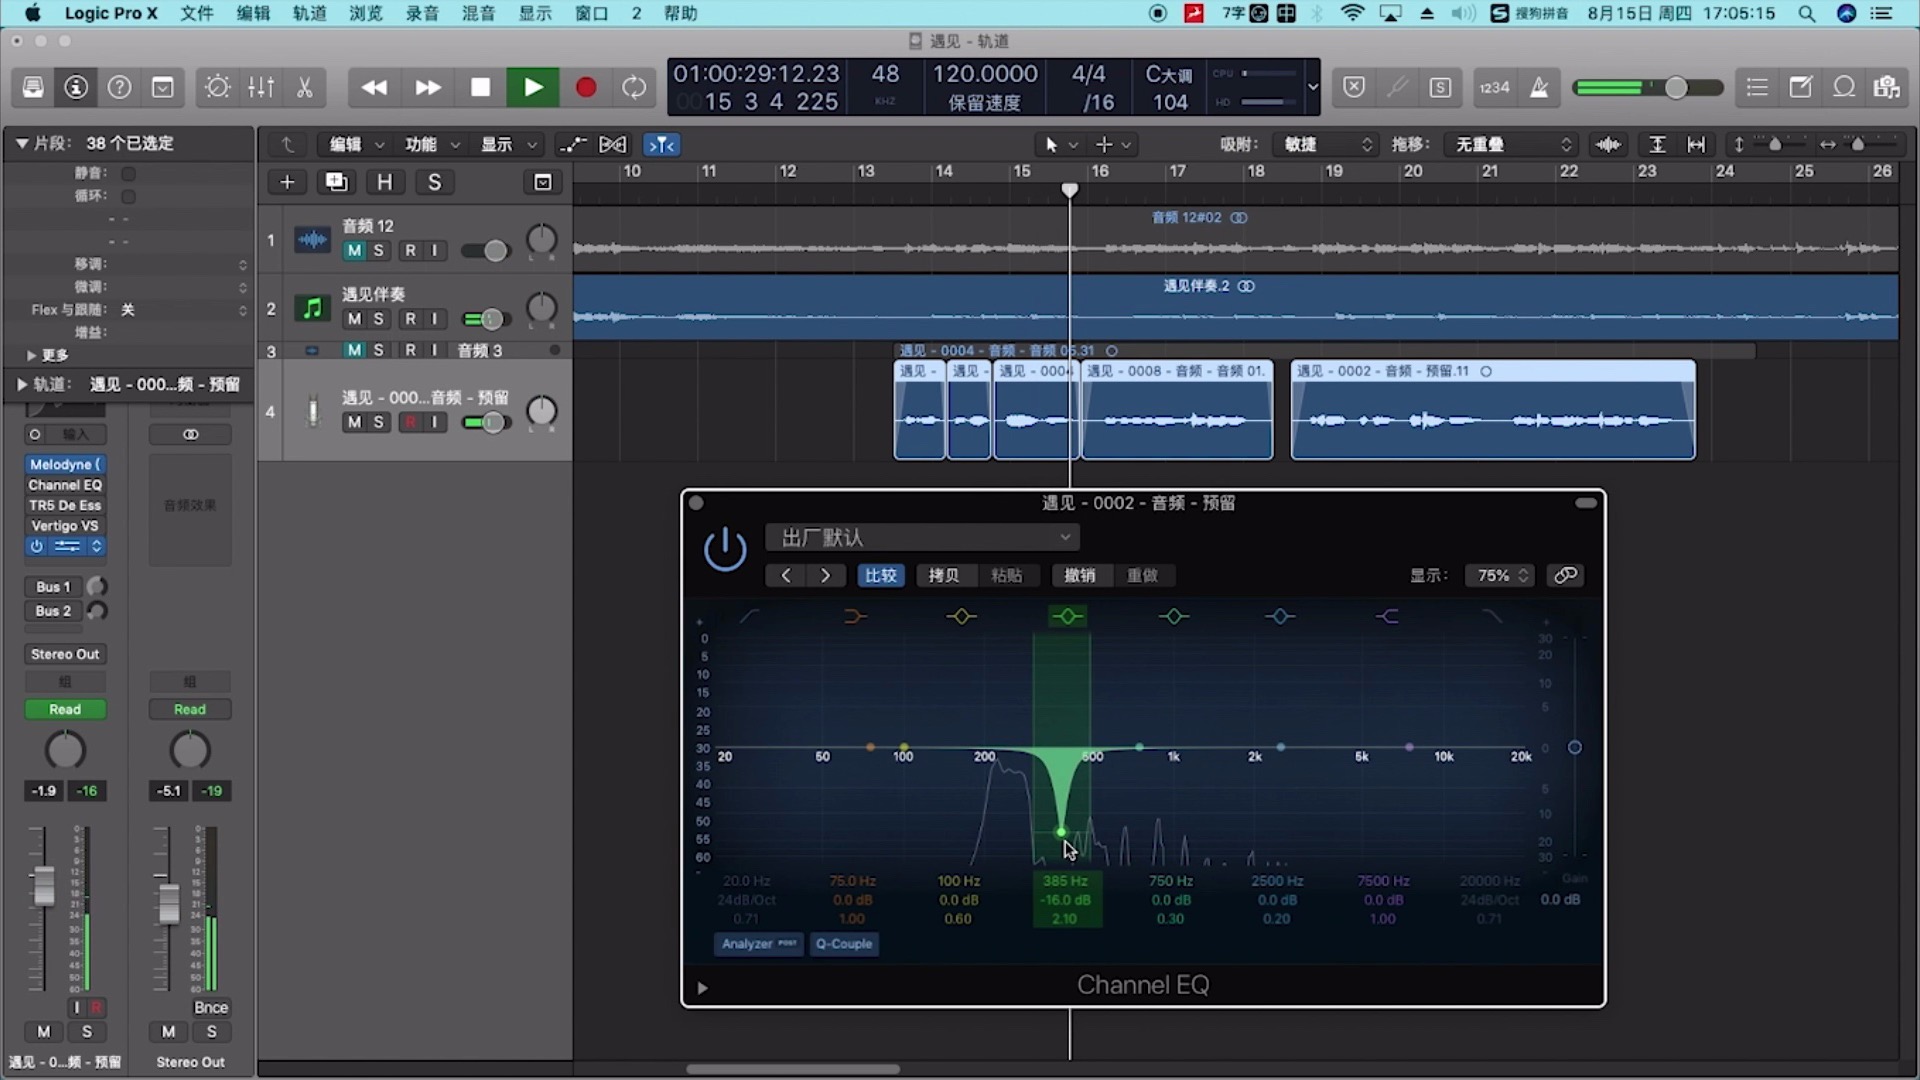
Task: Toggle the H hide tracks button
Action: 385,182
